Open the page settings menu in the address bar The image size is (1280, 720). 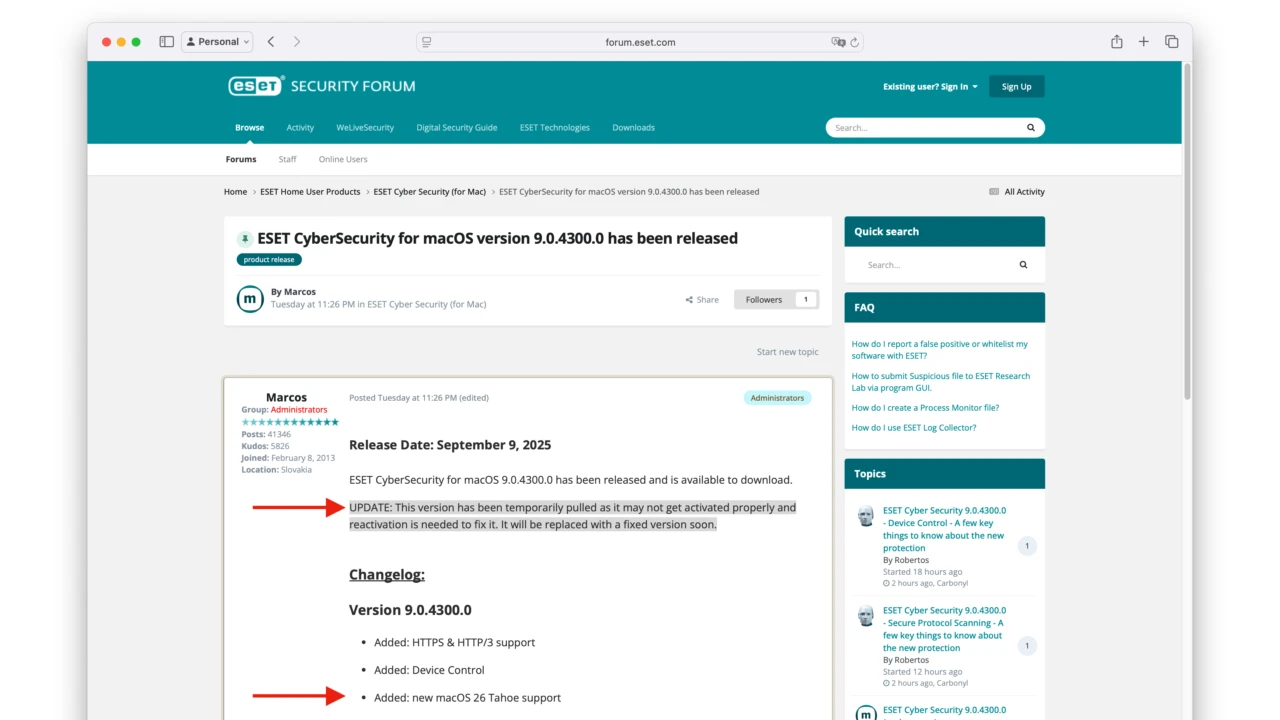click(426, 41)
